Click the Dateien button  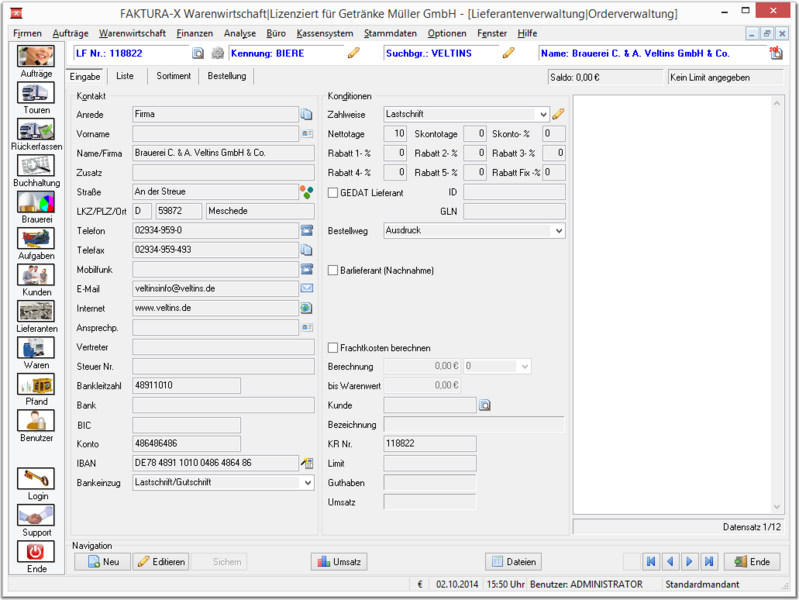513,562
